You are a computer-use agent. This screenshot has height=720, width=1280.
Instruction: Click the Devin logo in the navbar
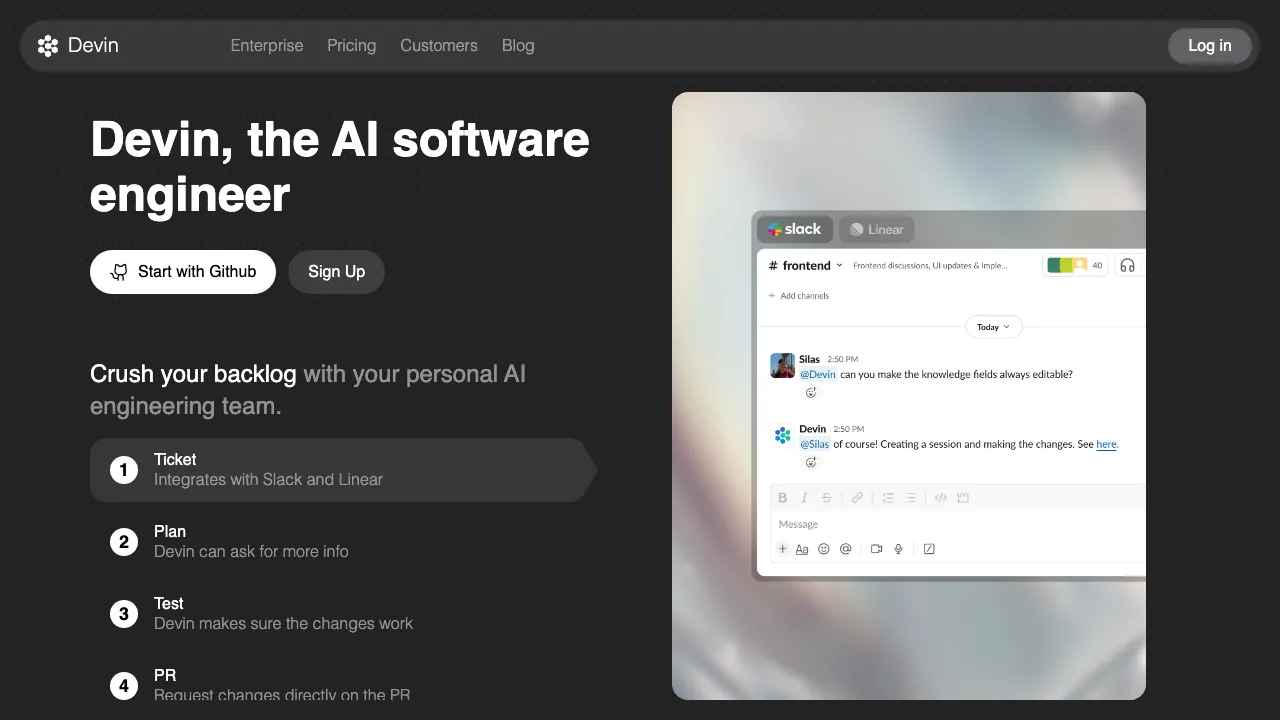[78, 45]
